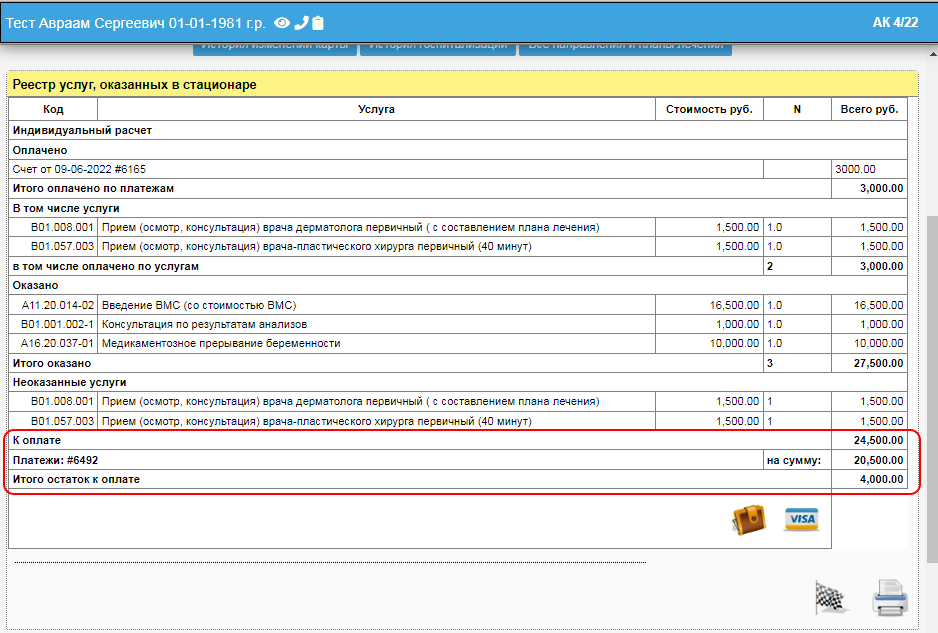
Task: Pay by card with the VISA icon
Action: 801,519
